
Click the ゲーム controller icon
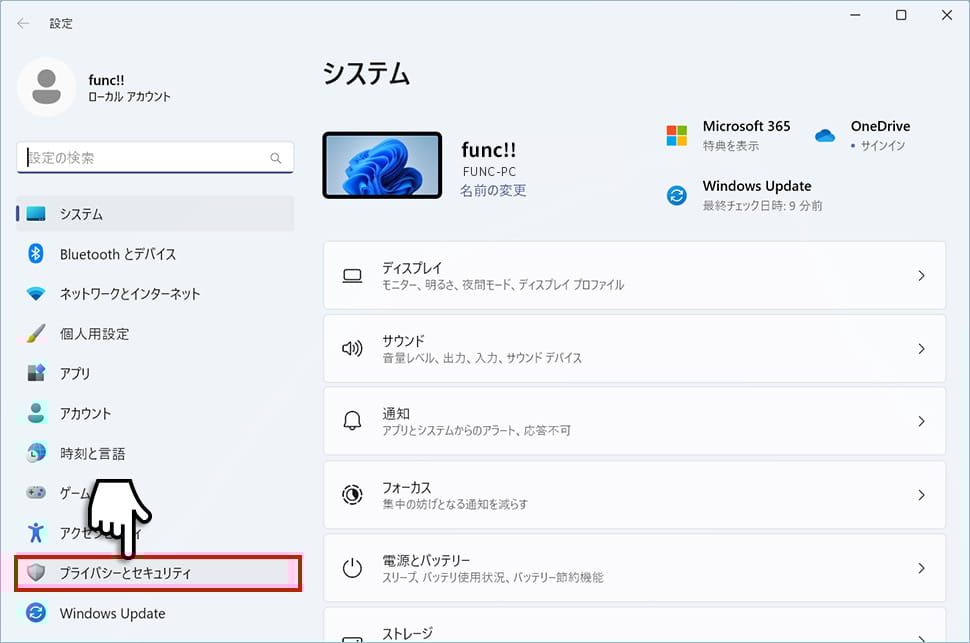pyautogui.click(x=36, y=493)
